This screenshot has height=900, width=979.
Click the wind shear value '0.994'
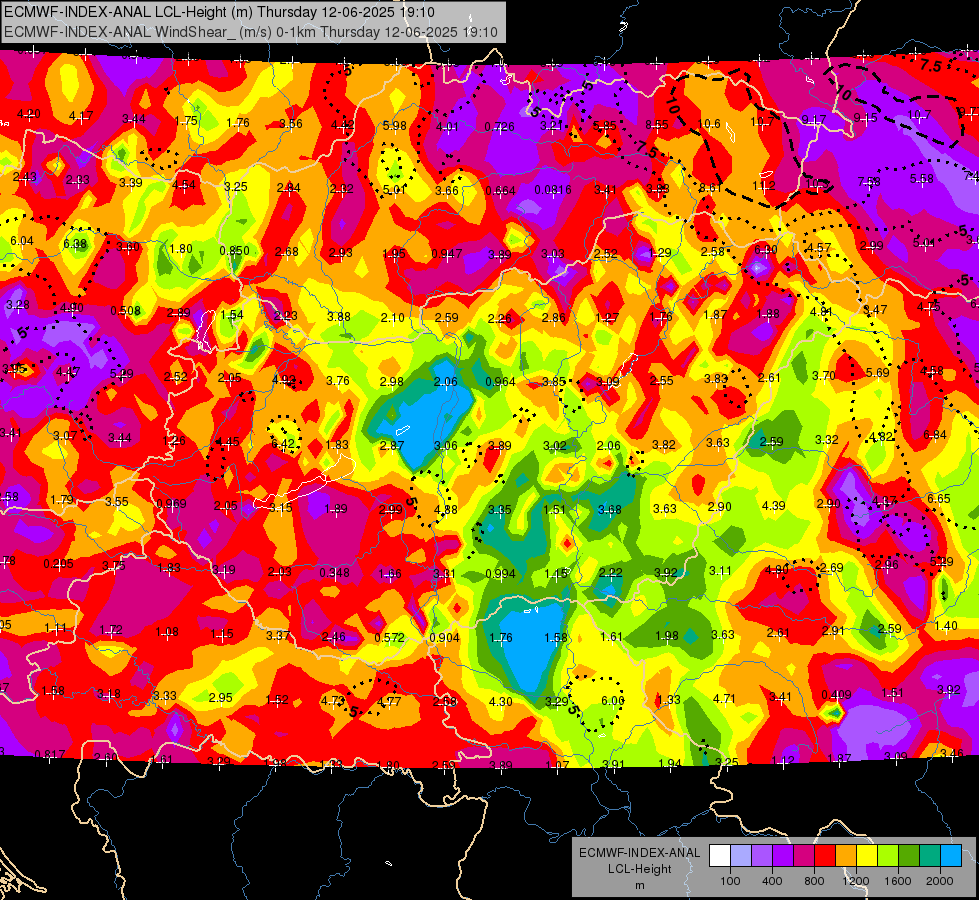pos(501,573)
